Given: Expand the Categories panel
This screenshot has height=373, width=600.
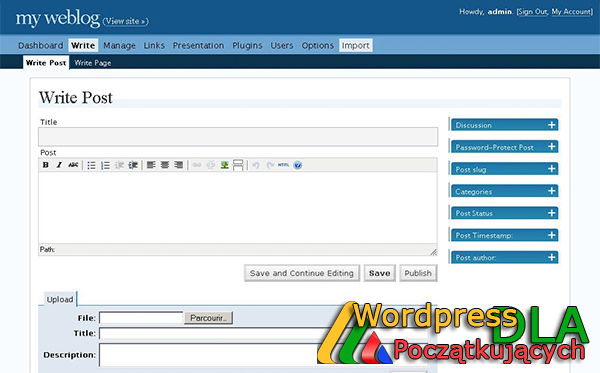Looking at the screenshot, I should (x=504, y=191).
